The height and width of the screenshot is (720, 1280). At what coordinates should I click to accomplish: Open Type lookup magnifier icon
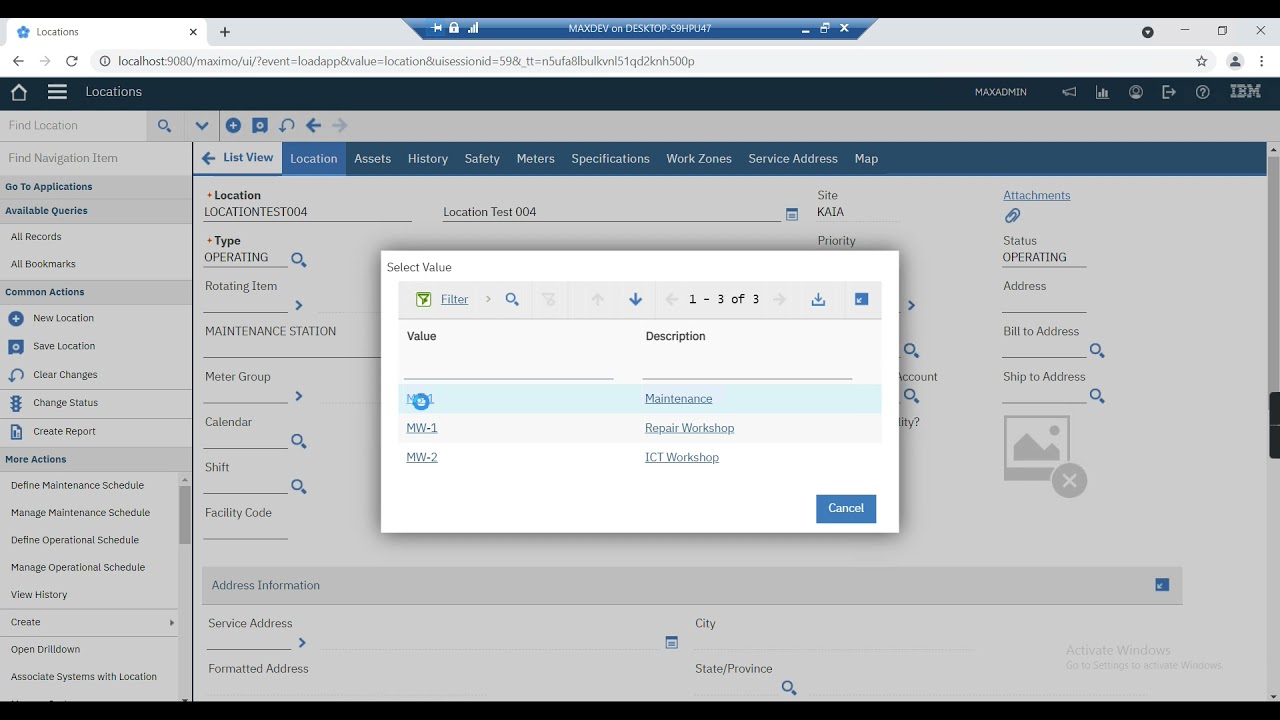coord(298,260)
